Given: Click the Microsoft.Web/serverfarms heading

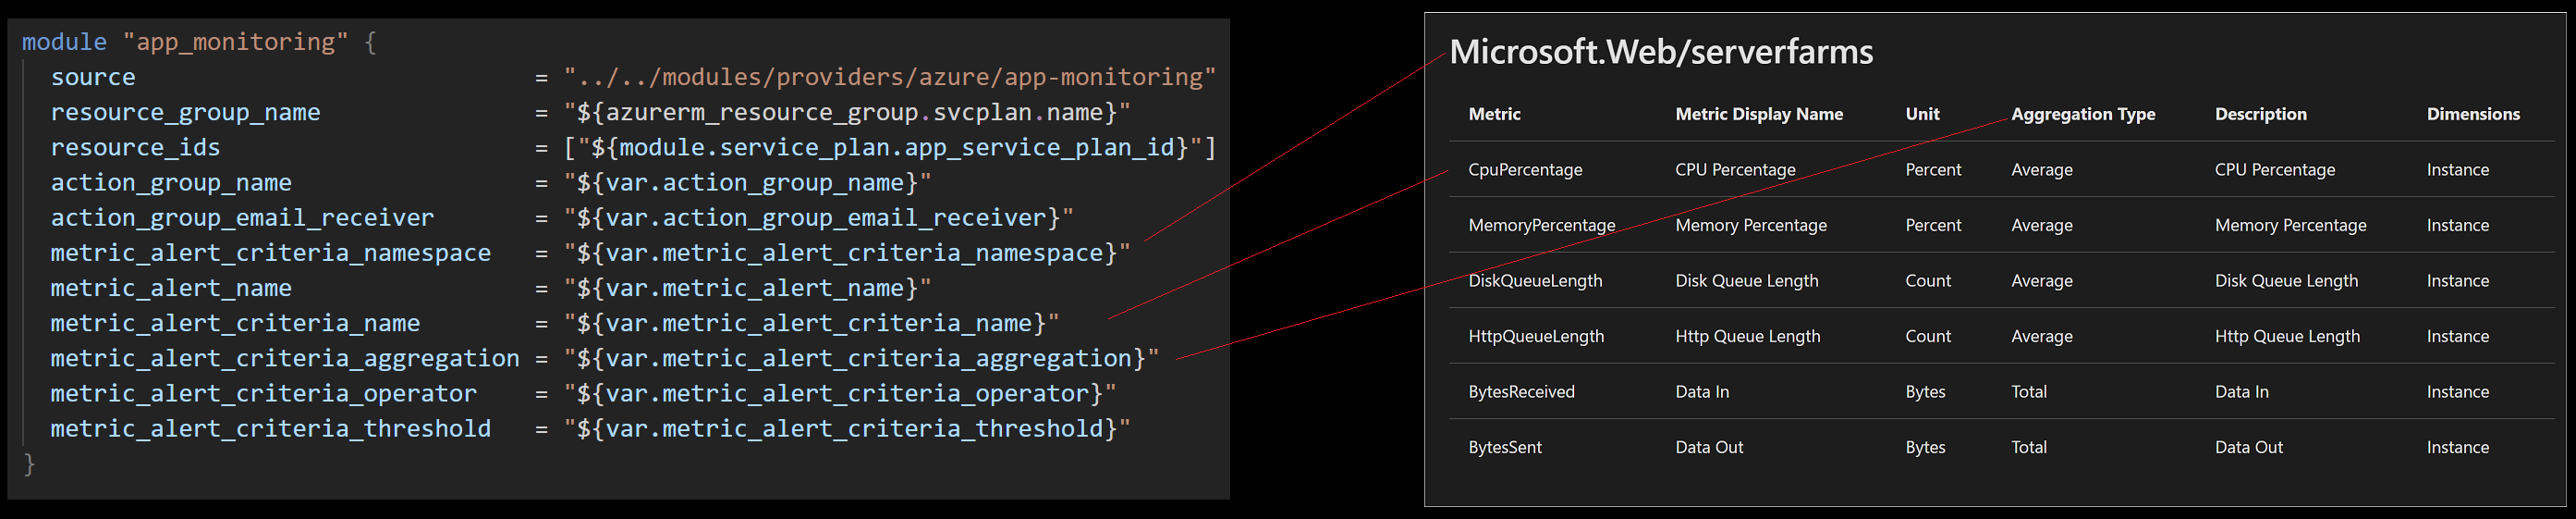Looking at the screenshot, I should 1661,52.
